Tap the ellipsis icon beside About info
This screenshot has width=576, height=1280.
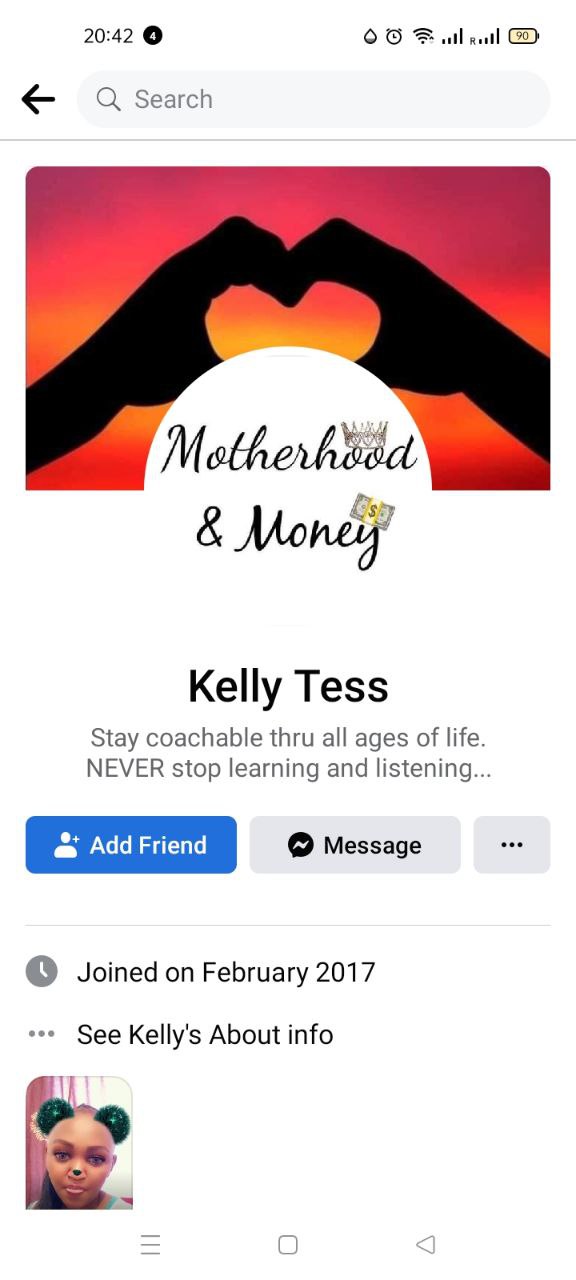41,1034
